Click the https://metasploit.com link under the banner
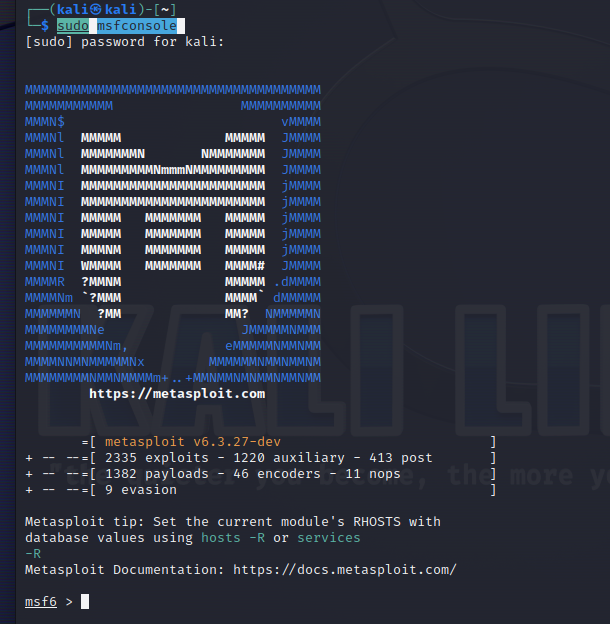Screen dimensions: 610x624 (177, 394)
